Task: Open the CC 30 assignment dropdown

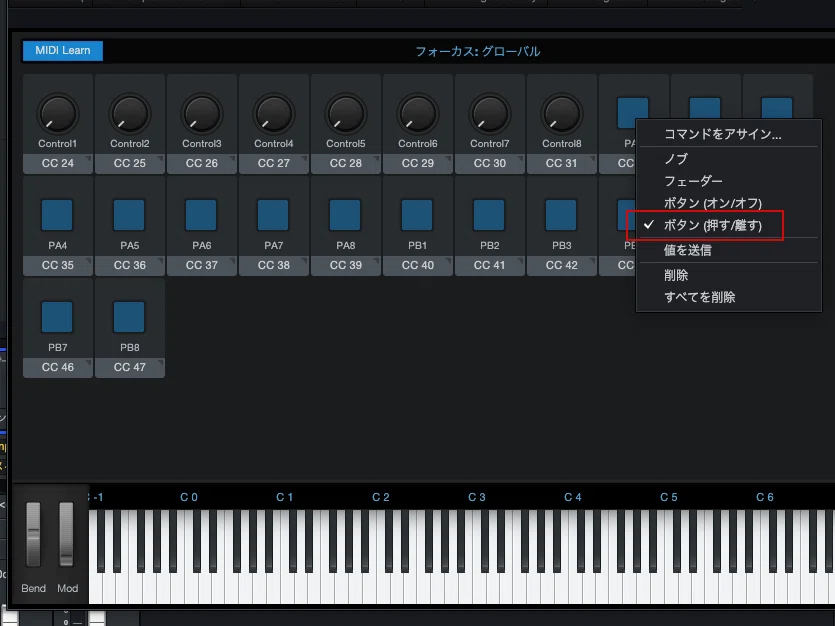Action: [490, 163]
